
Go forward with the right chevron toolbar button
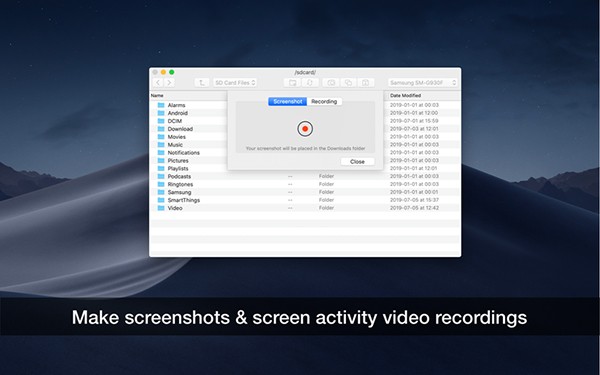pos(169,83)
